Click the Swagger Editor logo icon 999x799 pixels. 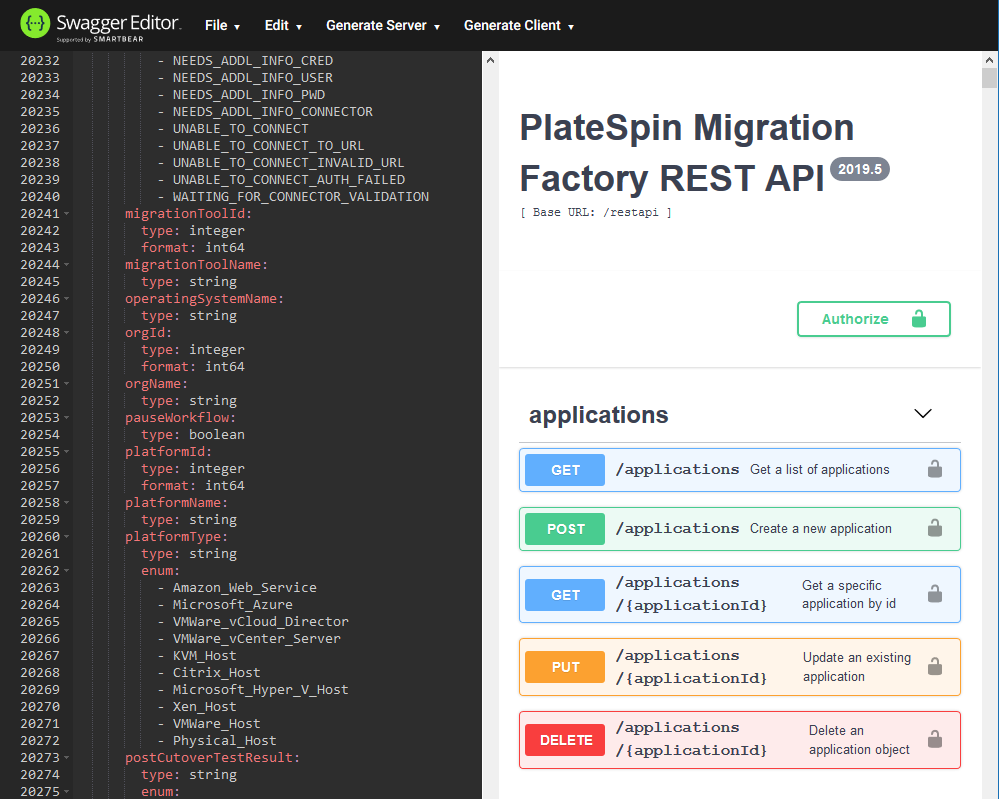tap(36, 22)
